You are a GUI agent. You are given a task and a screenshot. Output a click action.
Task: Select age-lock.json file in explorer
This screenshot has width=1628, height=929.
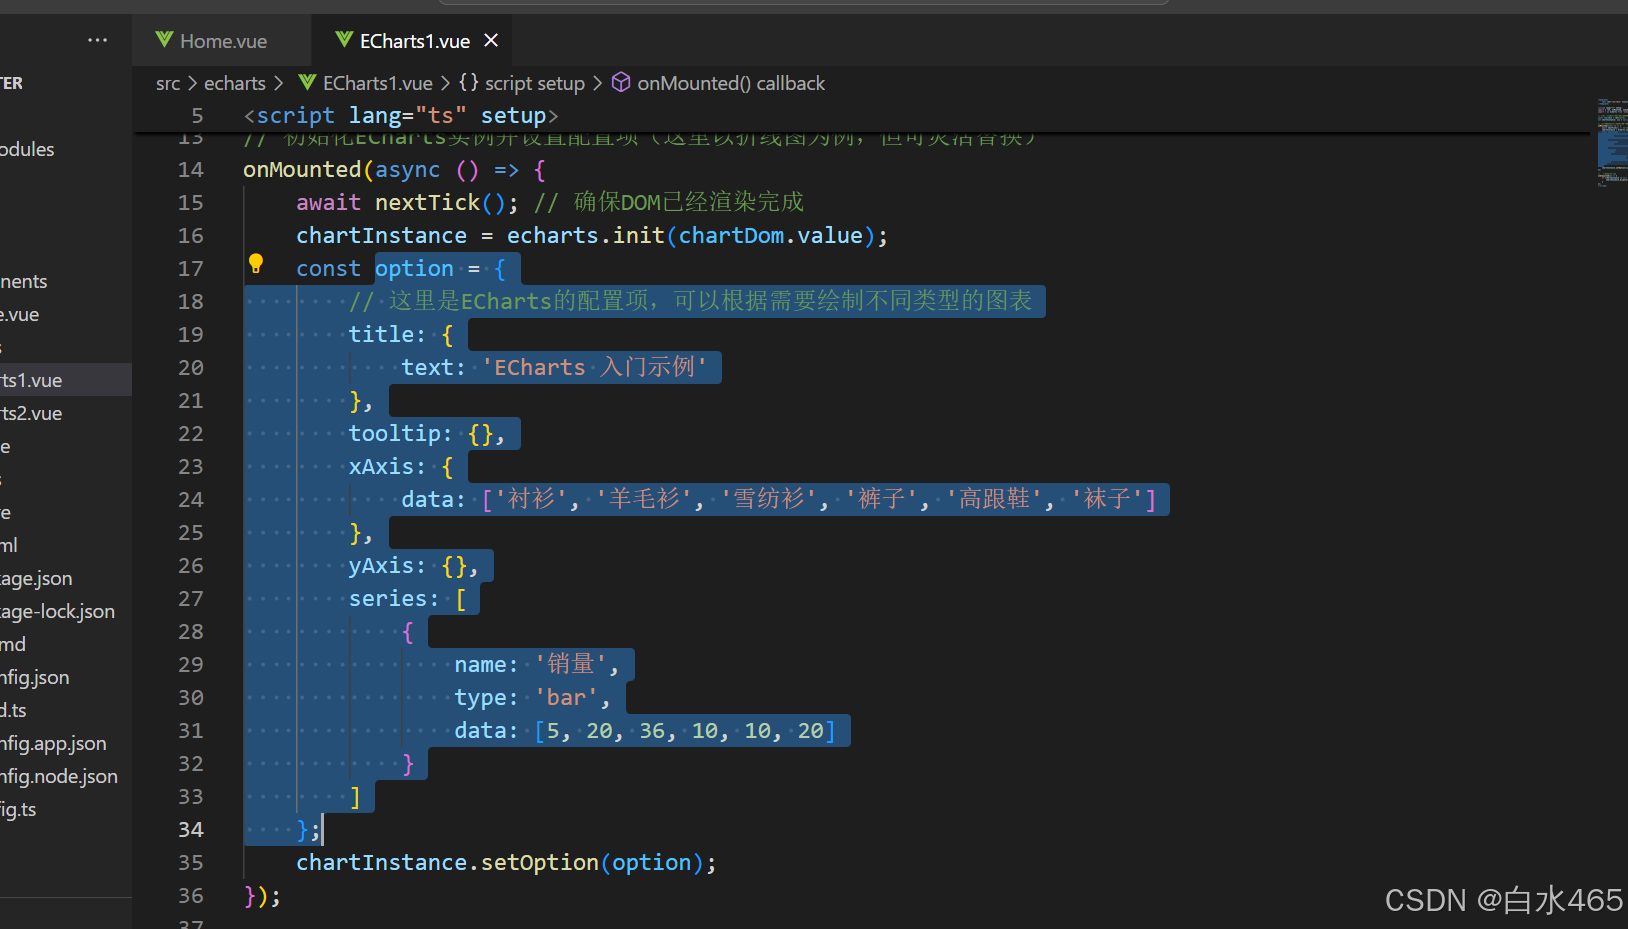tap(57, 611)
